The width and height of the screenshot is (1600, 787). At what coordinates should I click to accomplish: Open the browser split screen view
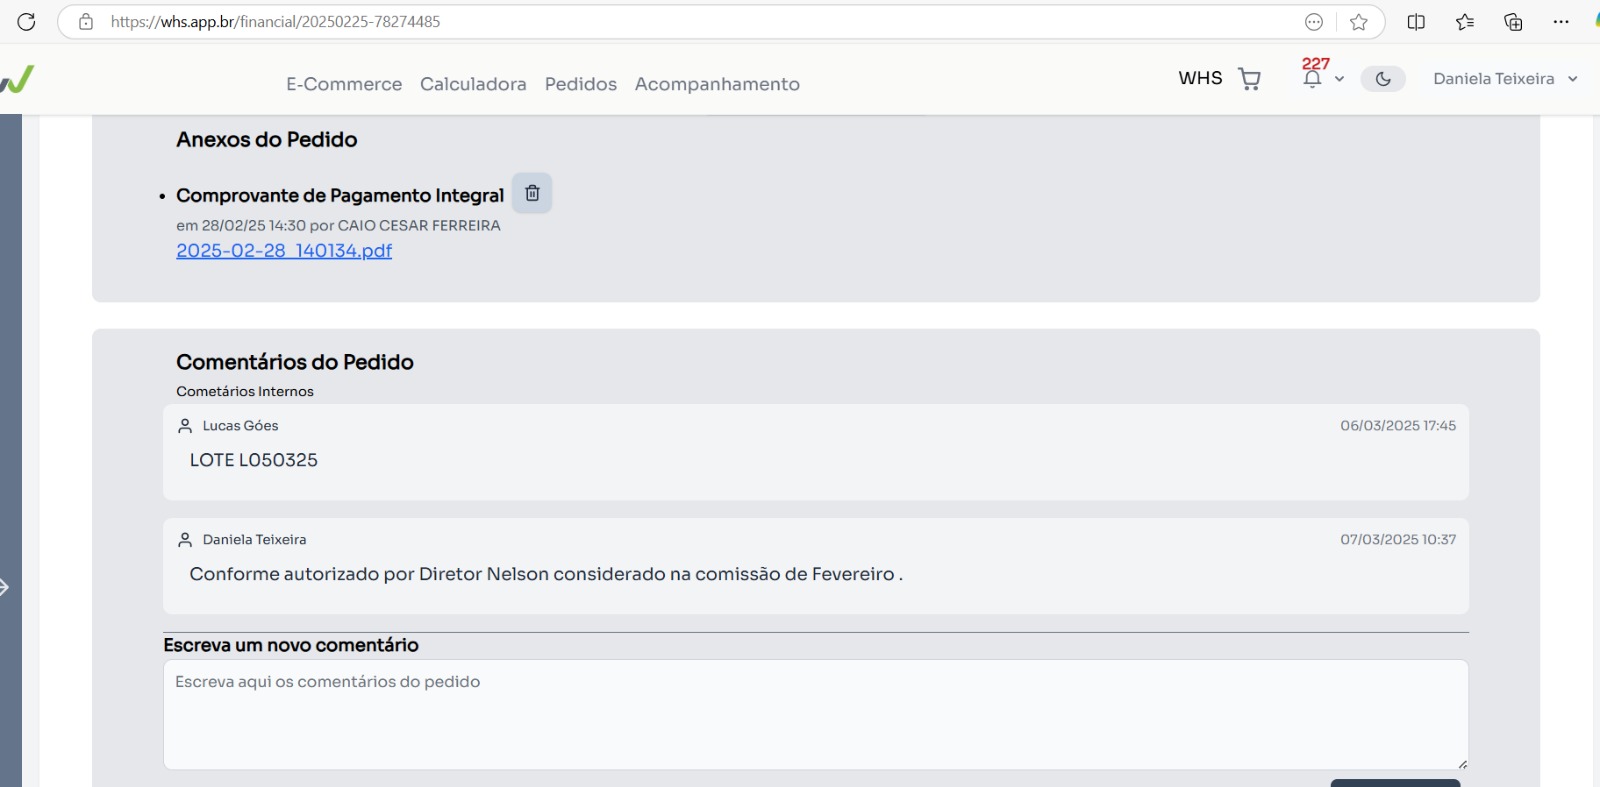click(1416, 22)
